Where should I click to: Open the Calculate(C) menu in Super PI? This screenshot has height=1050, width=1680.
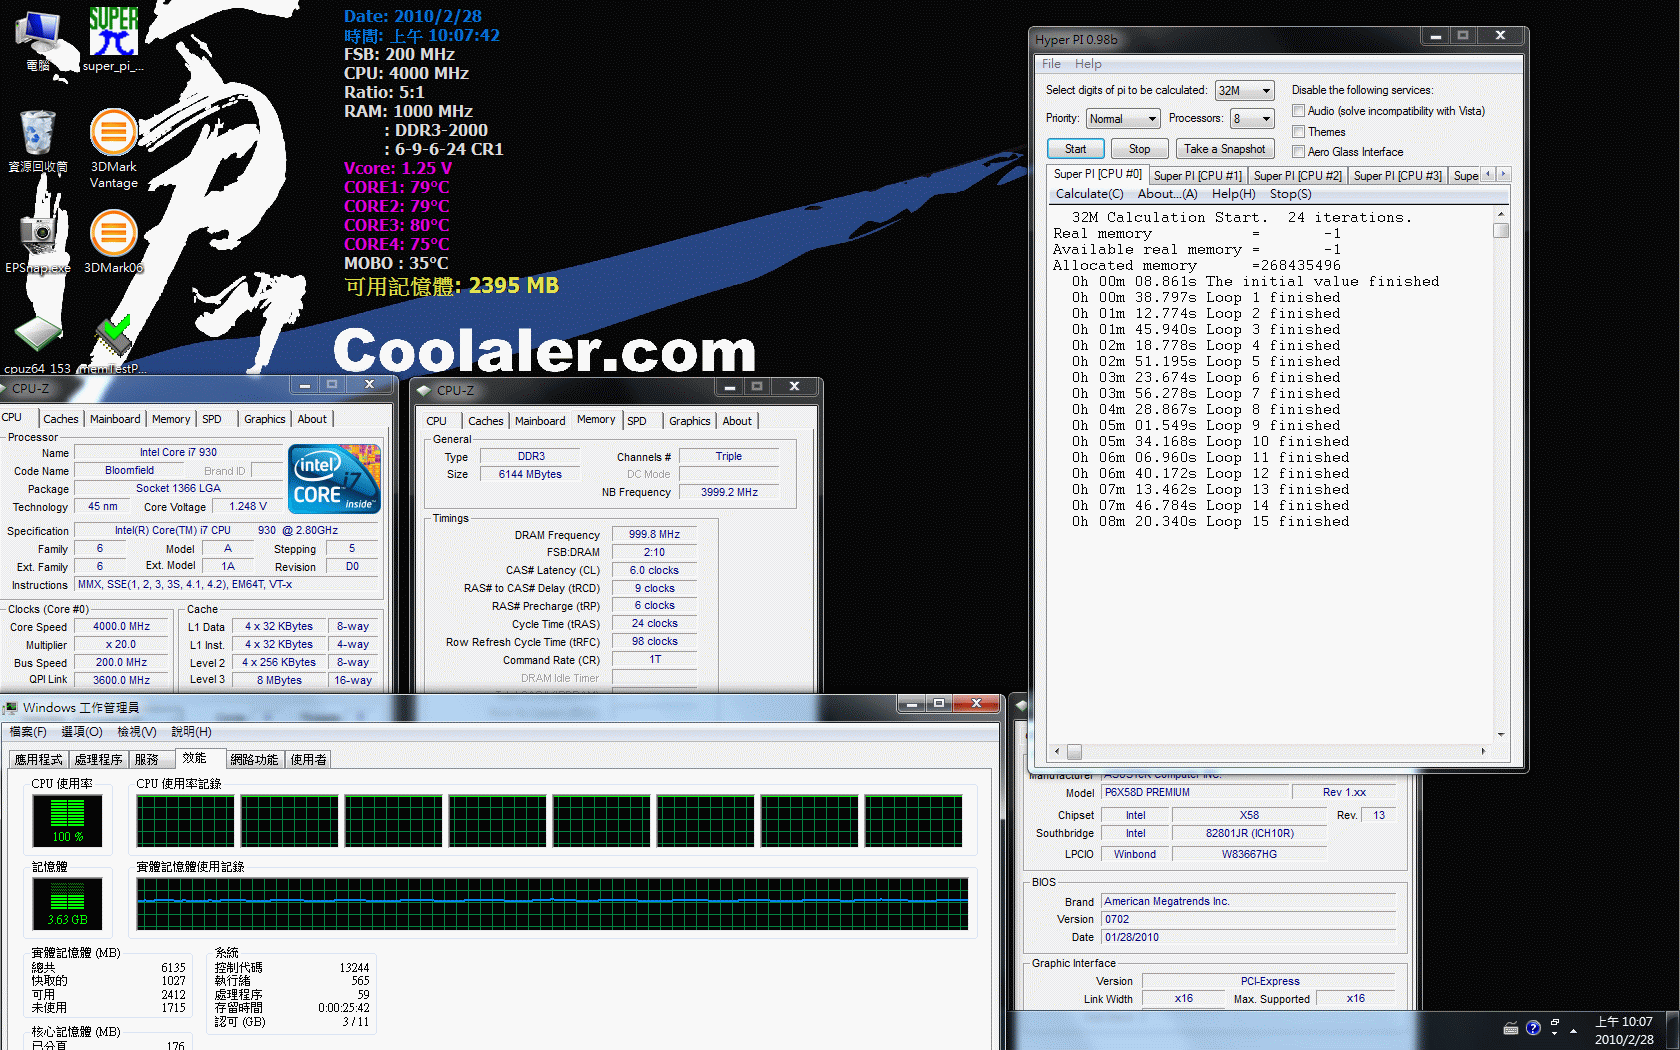tap(1089, 194)
